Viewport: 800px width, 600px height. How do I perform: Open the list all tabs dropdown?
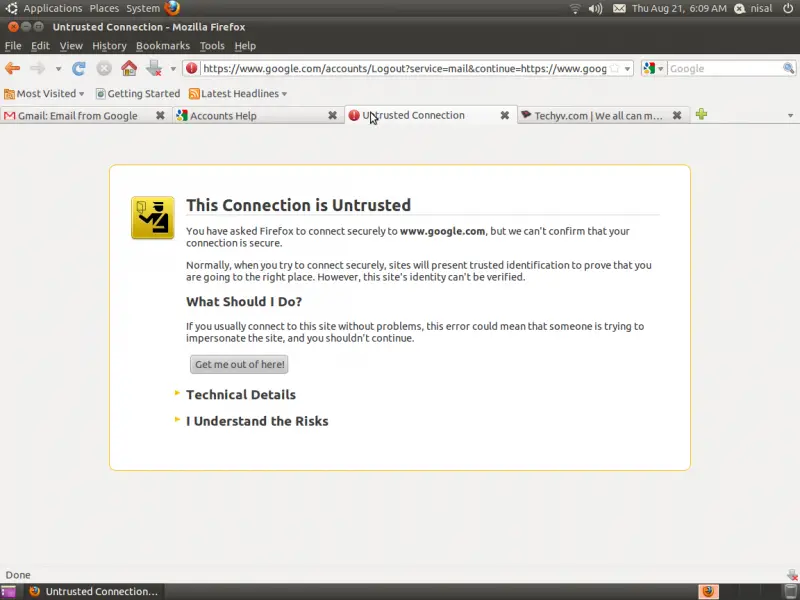(x=790, y=116)
